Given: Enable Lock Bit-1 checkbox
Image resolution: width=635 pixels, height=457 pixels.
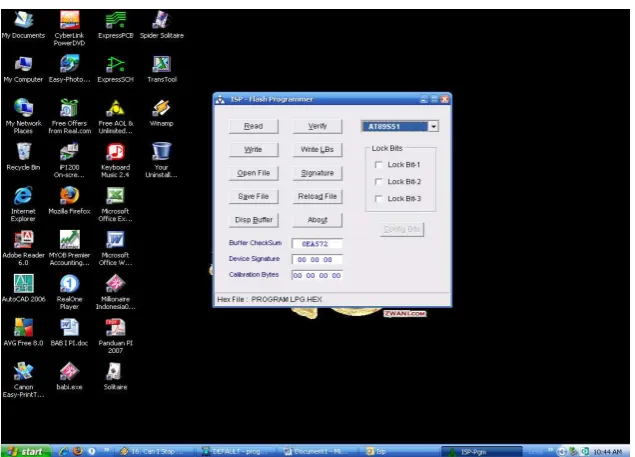Looking at the screenshot, I should point(379,165).
